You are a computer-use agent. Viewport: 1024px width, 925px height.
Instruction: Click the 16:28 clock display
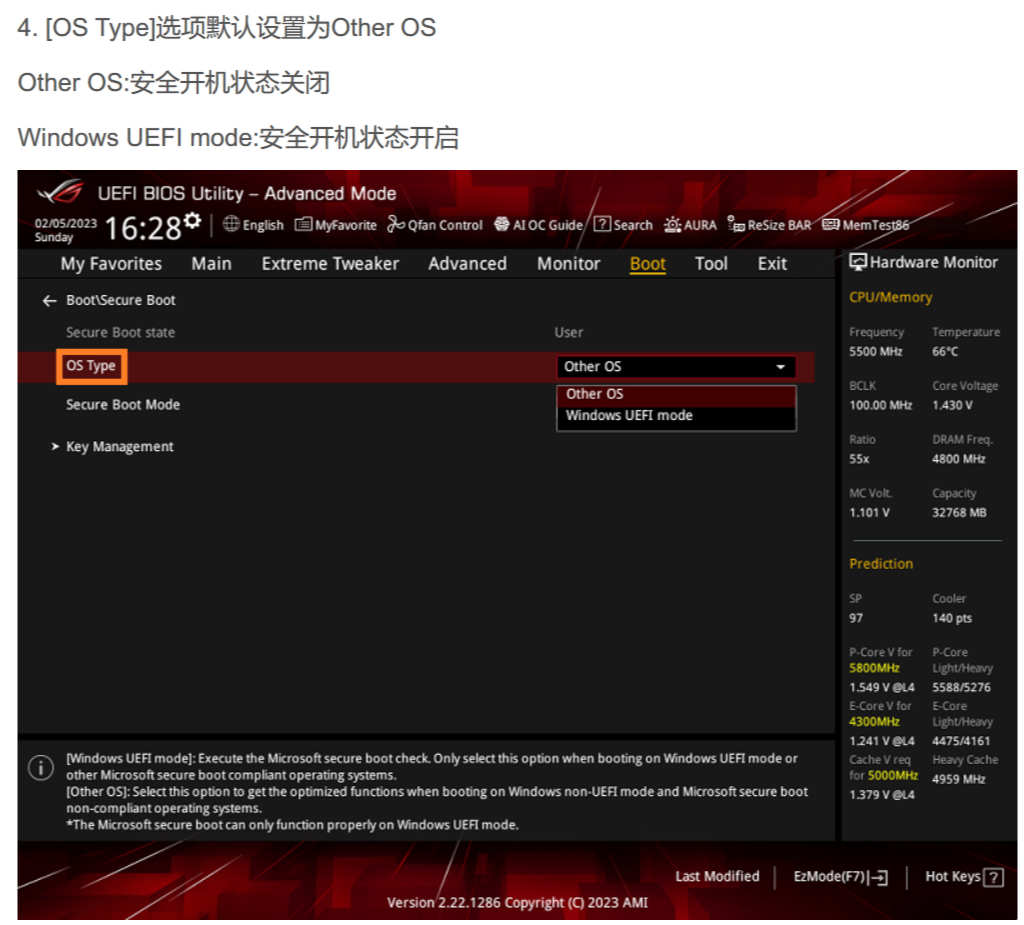[x=142, y=229]
